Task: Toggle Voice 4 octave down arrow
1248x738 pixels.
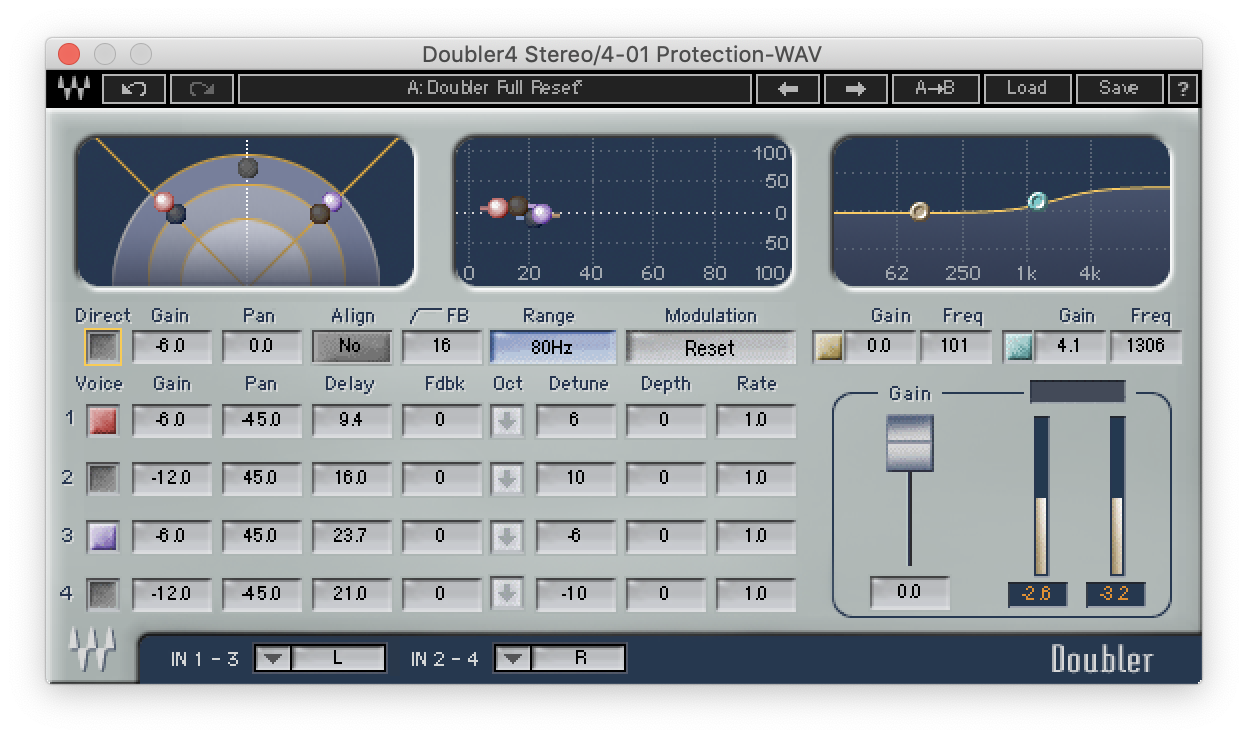Action: click(x=508, y=595)
